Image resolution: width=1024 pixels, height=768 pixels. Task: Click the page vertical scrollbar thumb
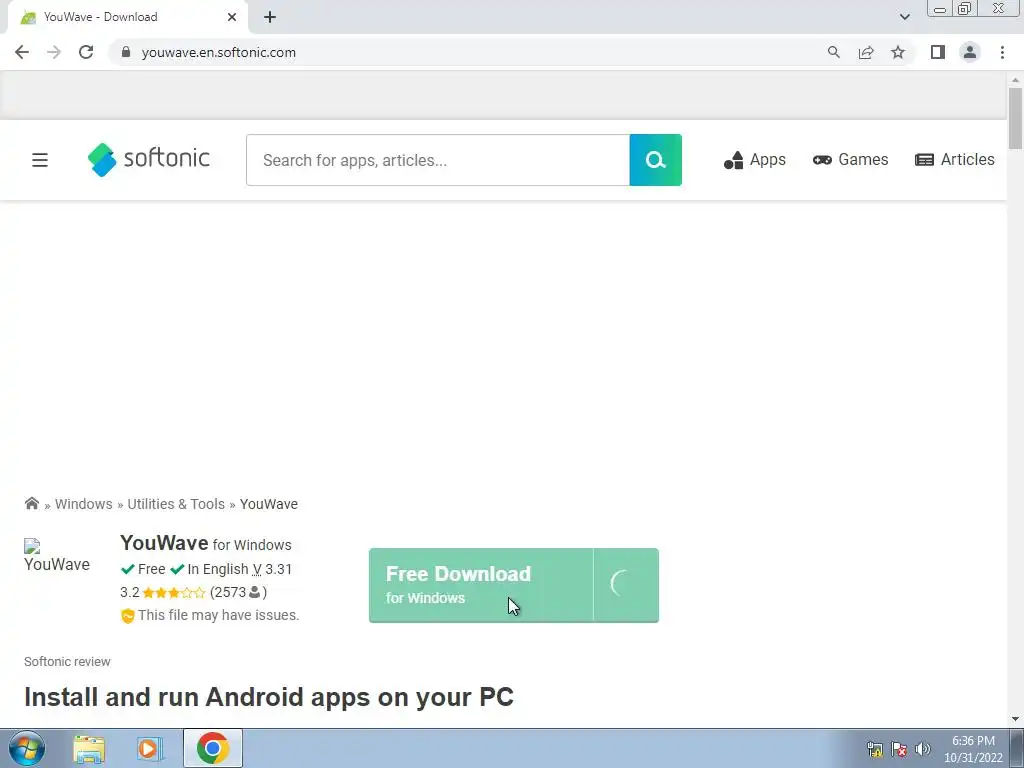(1015, 118)
